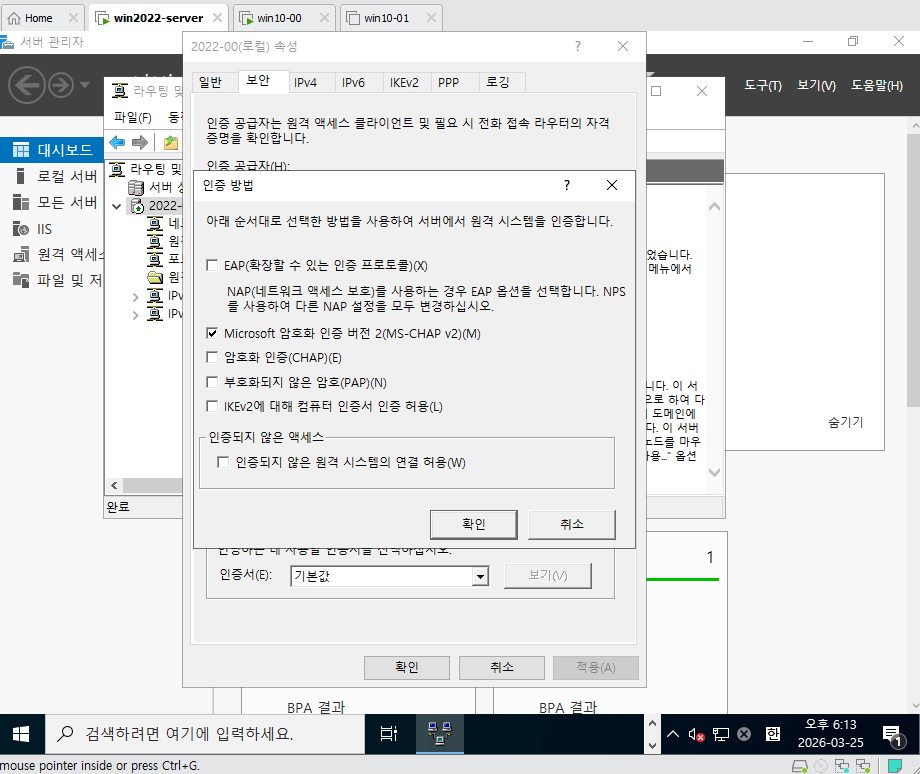Uncheck MS-CHAP v2 authentication option

click(212, 333)
